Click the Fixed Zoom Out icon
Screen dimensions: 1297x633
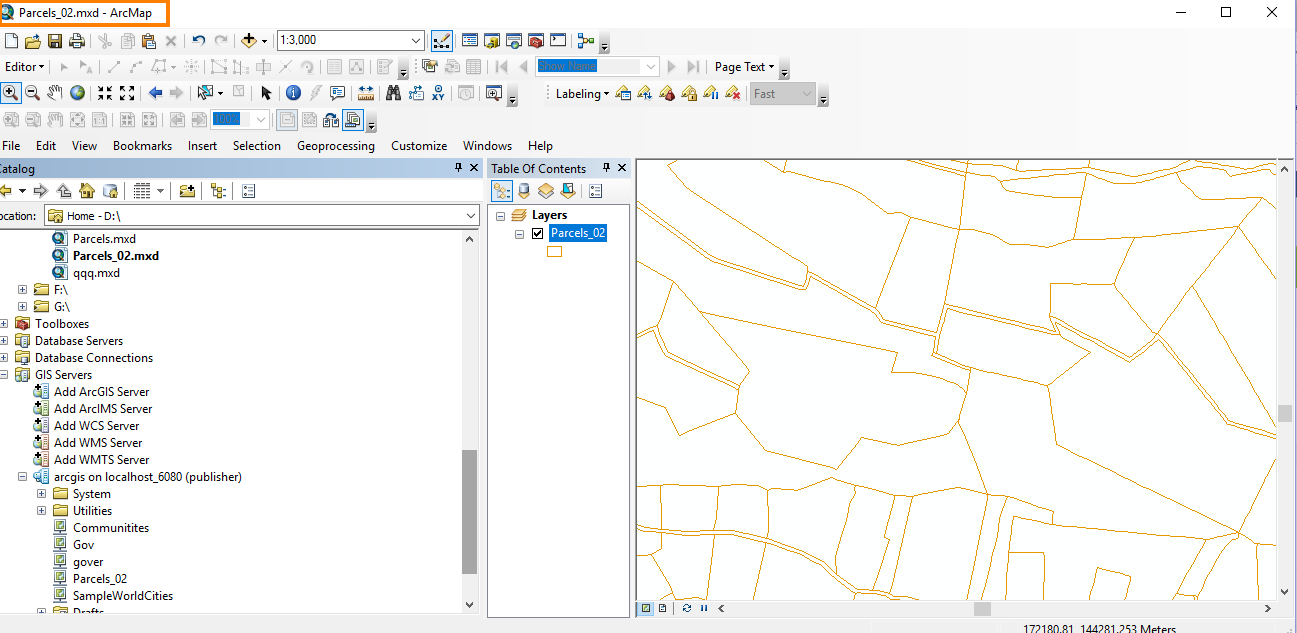(x=127, y=93)
